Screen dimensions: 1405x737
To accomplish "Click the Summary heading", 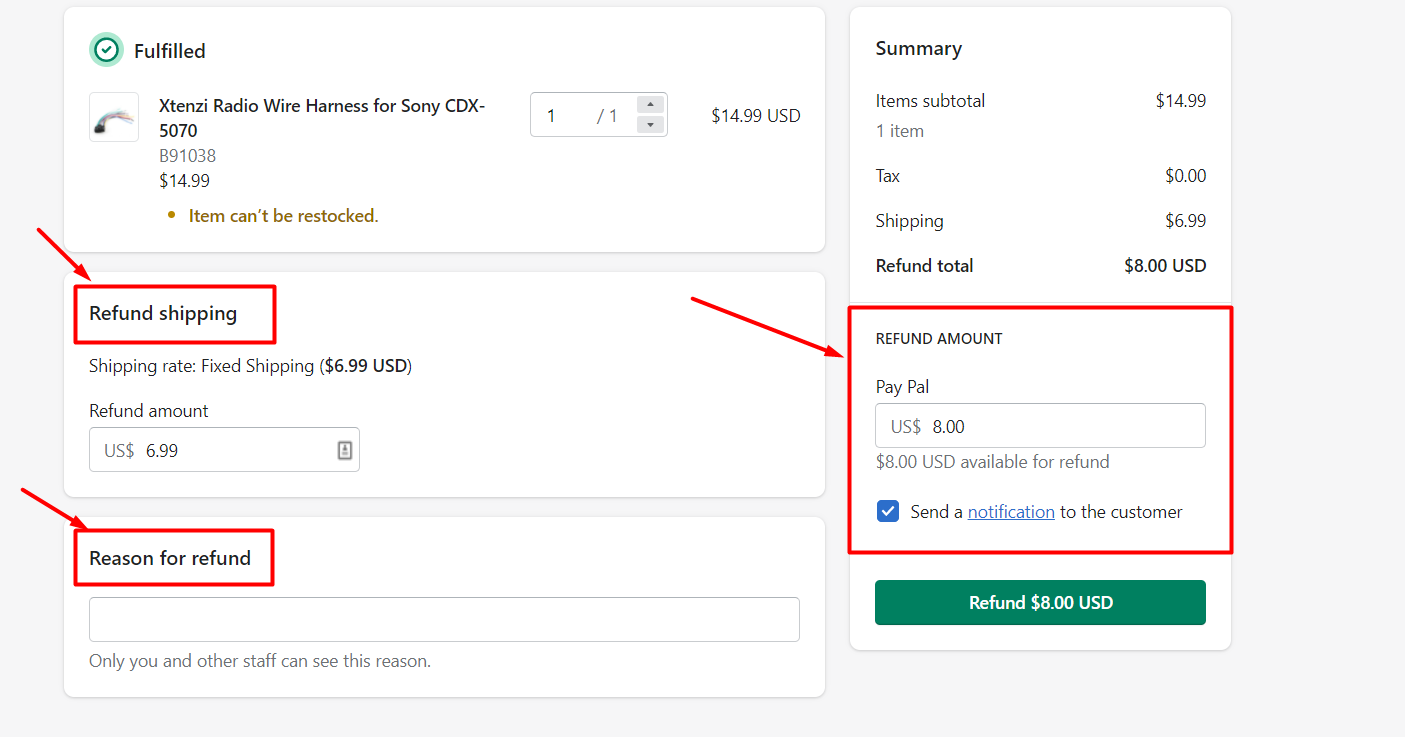I will (x=918, y=48).
